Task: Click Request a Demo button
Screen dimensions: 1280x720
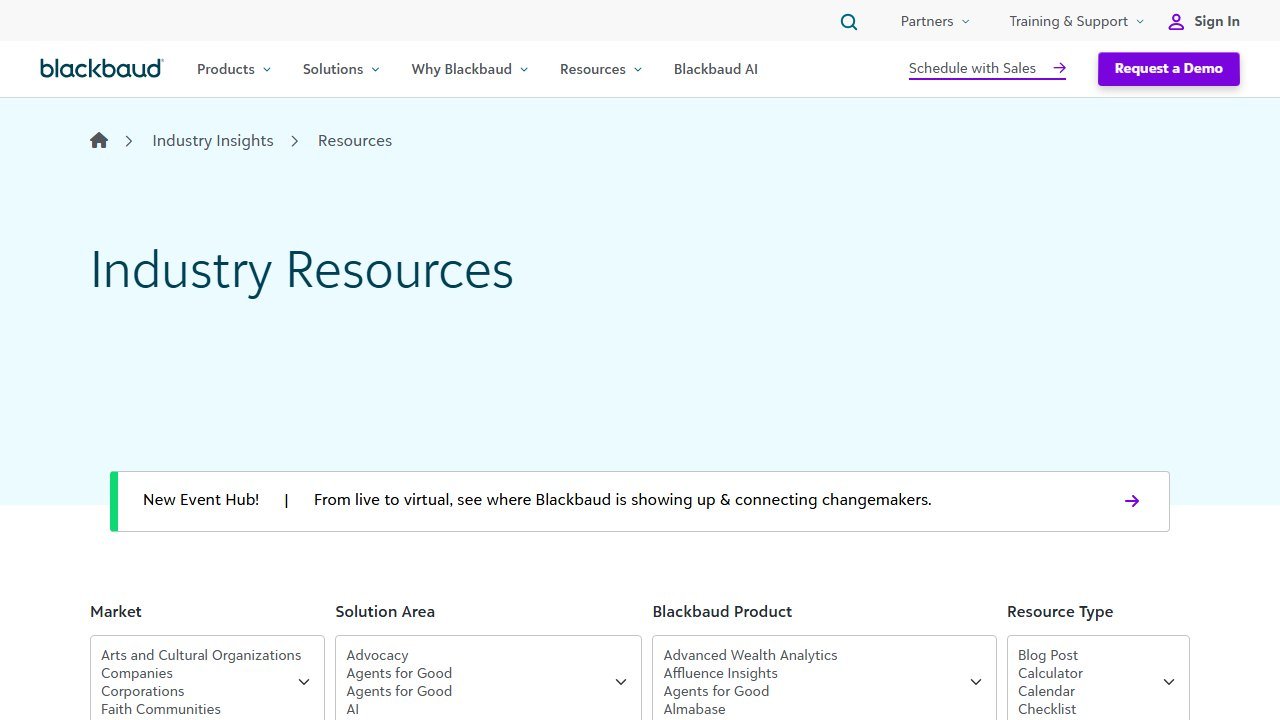Action: pyautogui.click(x=1169, y=69)
